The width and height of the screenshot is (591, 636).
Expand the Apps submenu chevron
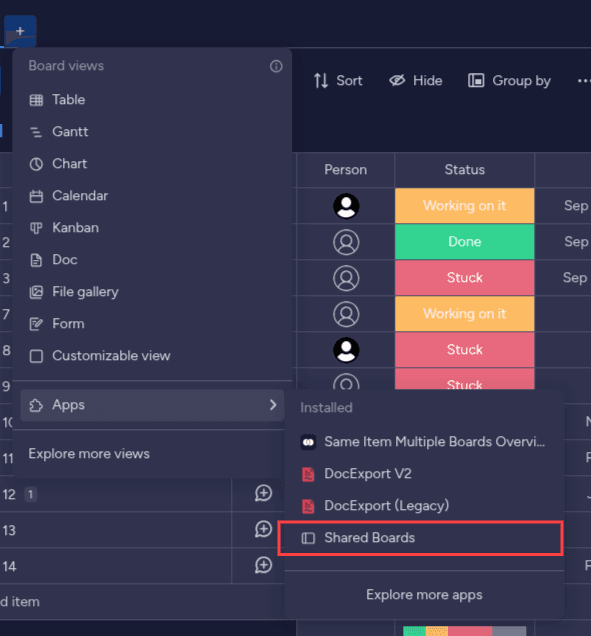(273, 405)
